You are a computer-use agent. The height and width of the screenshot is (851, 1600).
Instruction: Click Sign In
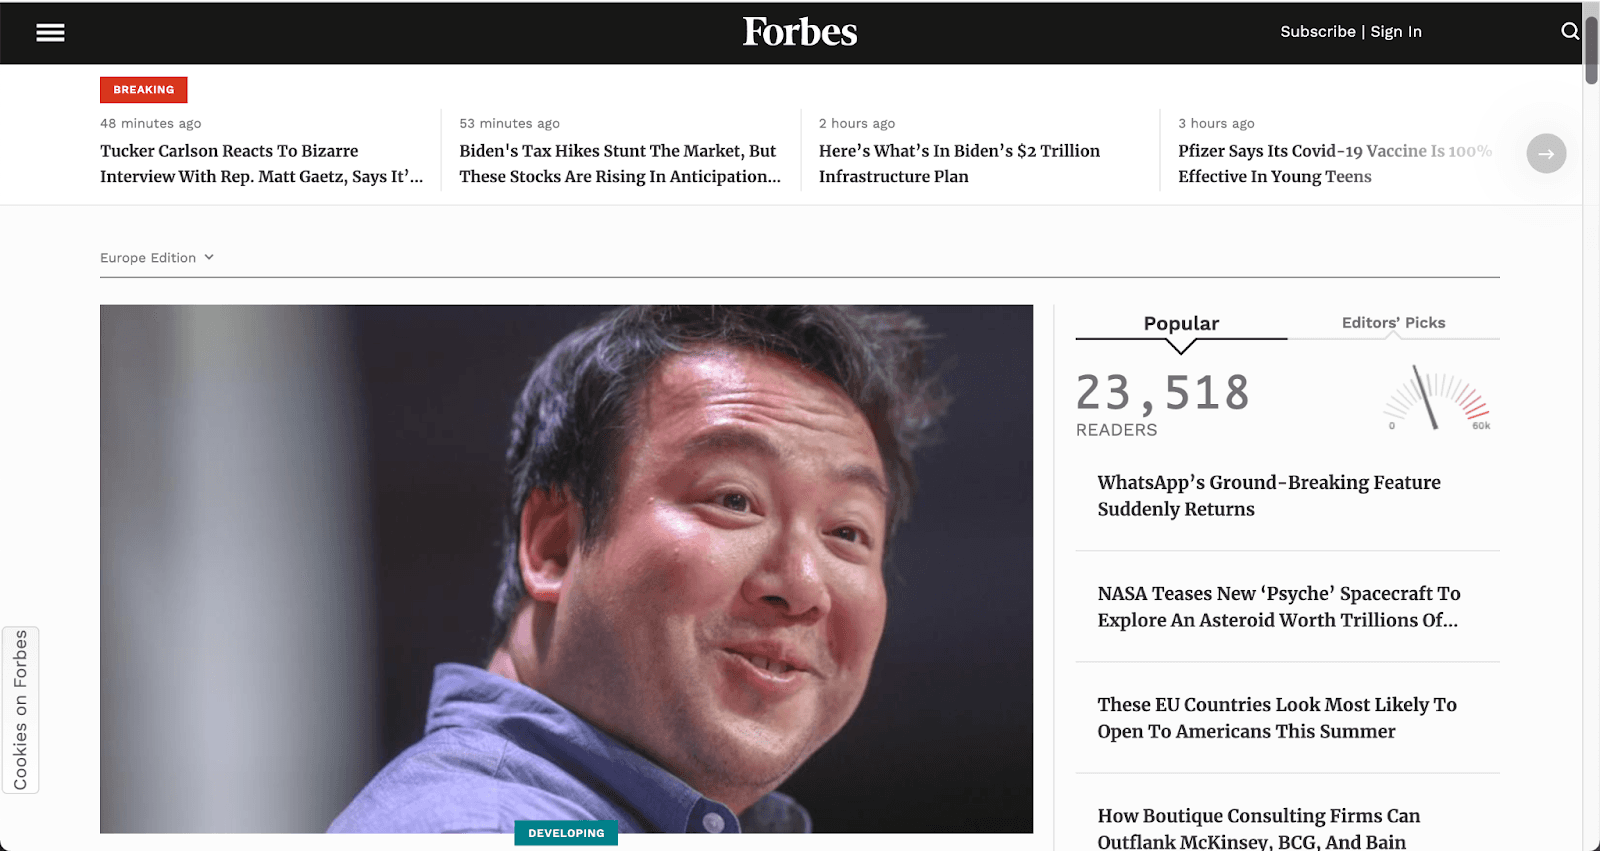click(1396, 31)
